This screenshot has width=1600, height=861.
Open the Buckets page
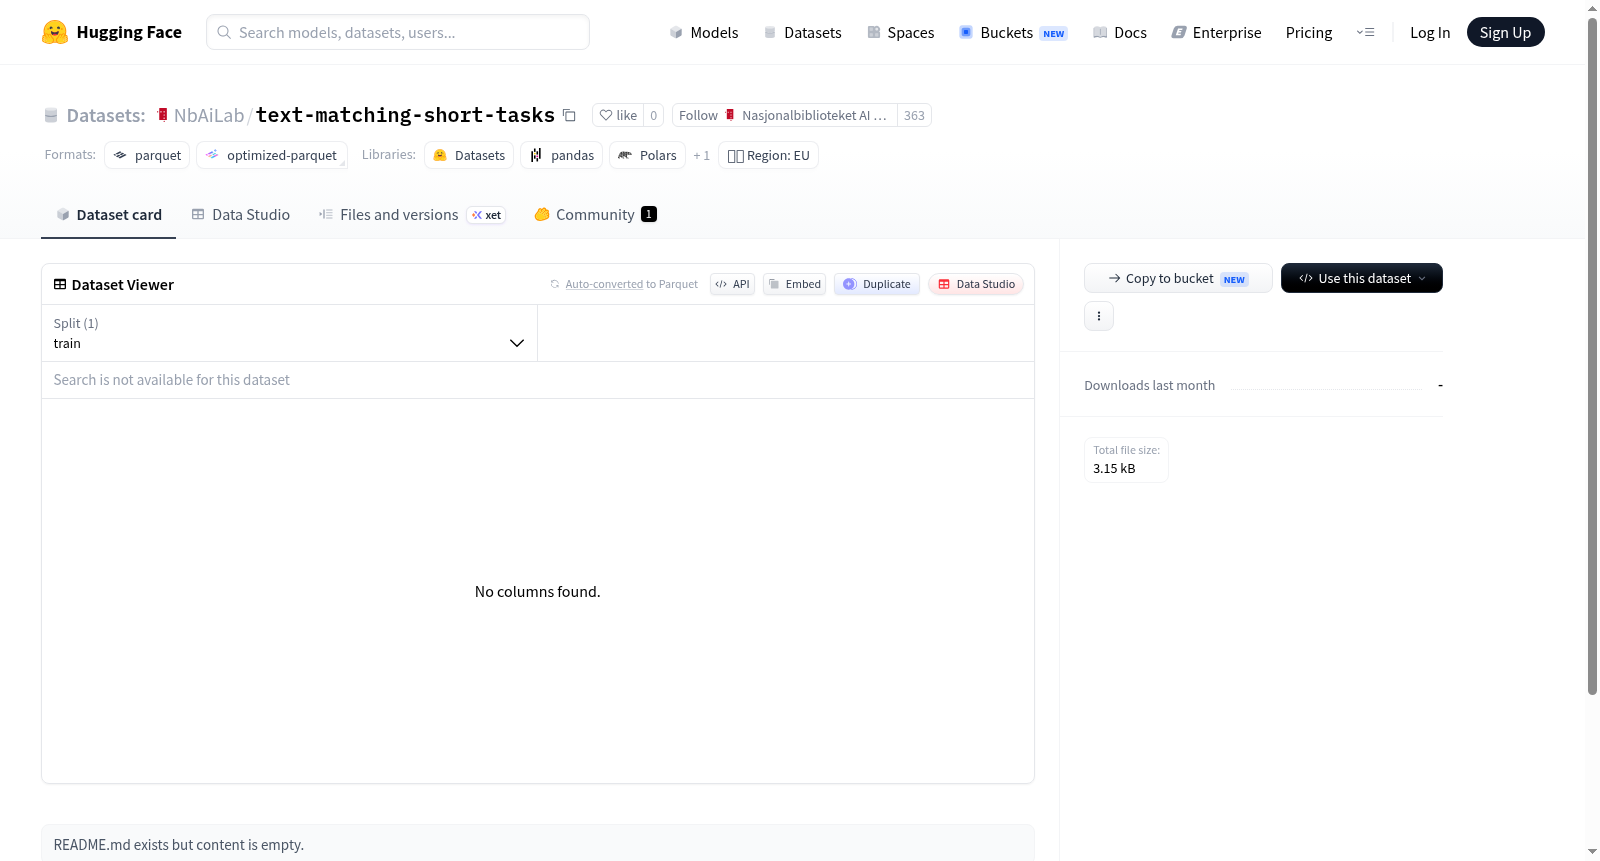point(1013,32)
